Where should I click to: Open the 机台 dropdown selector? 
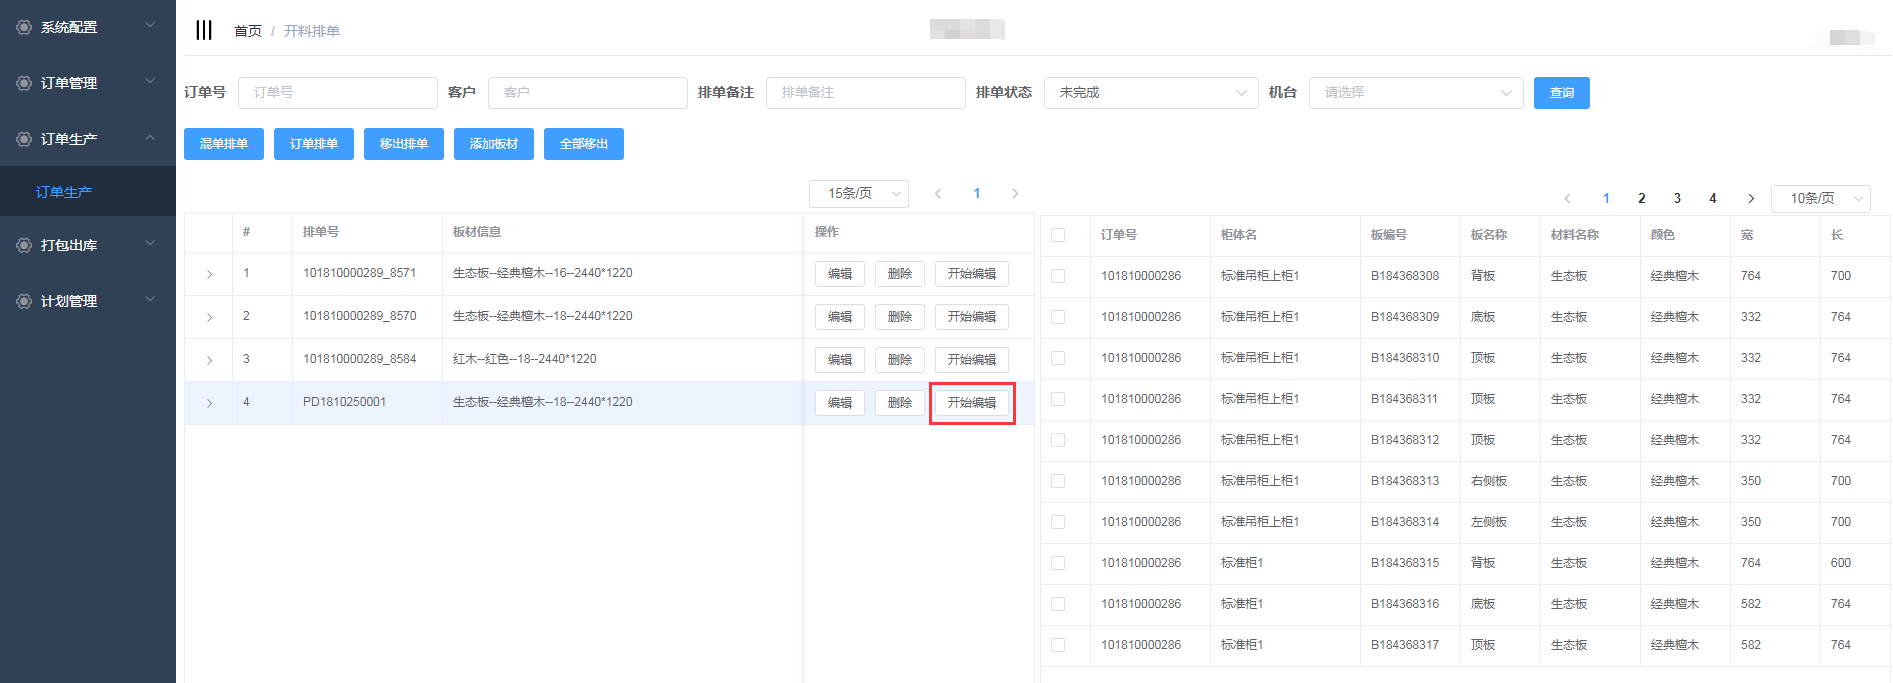[1415, 93]
